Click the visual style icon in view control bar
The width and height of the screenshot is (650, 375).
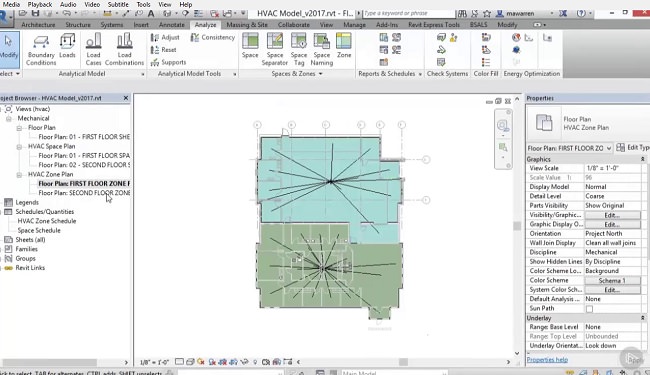[x=190, y=362]
